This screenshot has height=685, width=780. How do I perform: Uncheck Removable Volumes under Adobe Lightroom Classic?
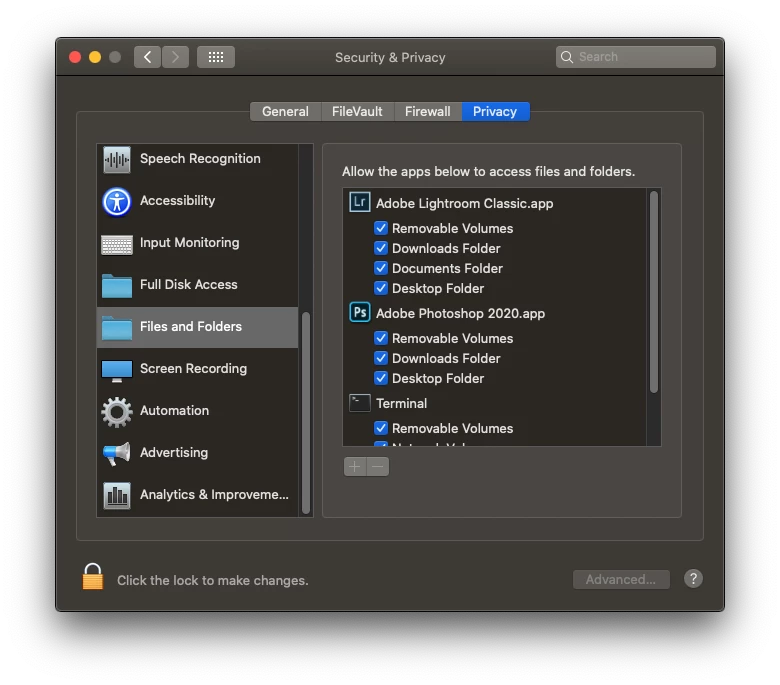point(381,228)
